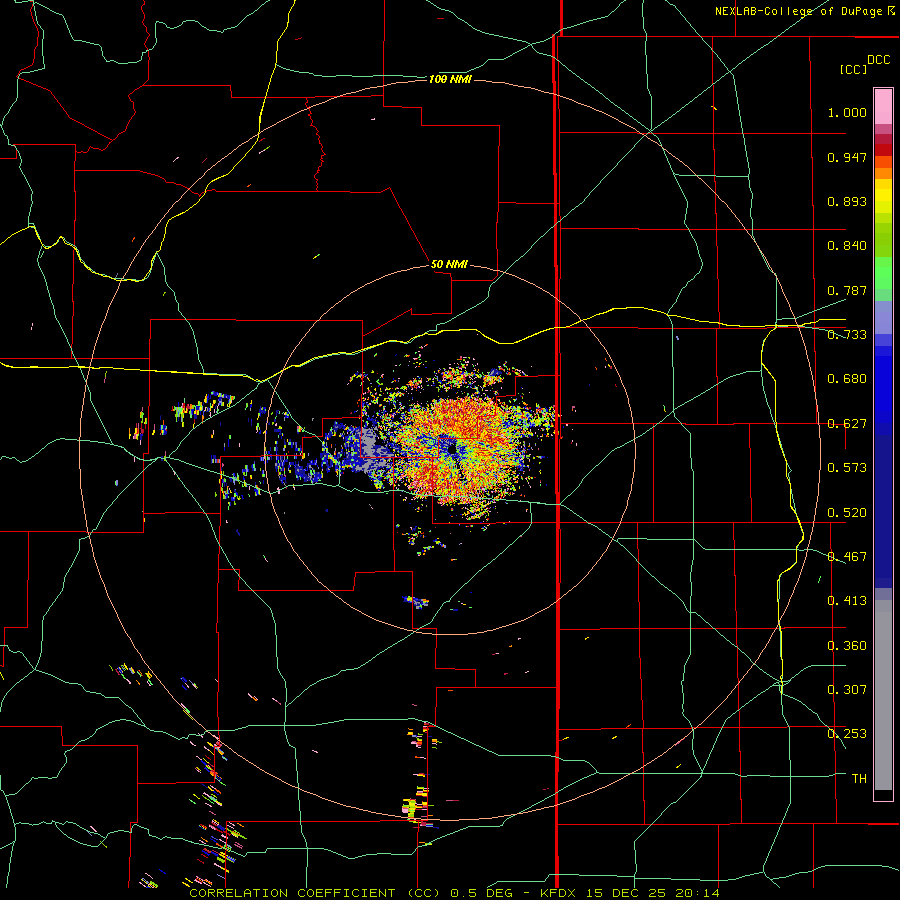This screenshot has width=900, height=900.
Task: Select the 0.680 scale value
Action: pos(847,379)
